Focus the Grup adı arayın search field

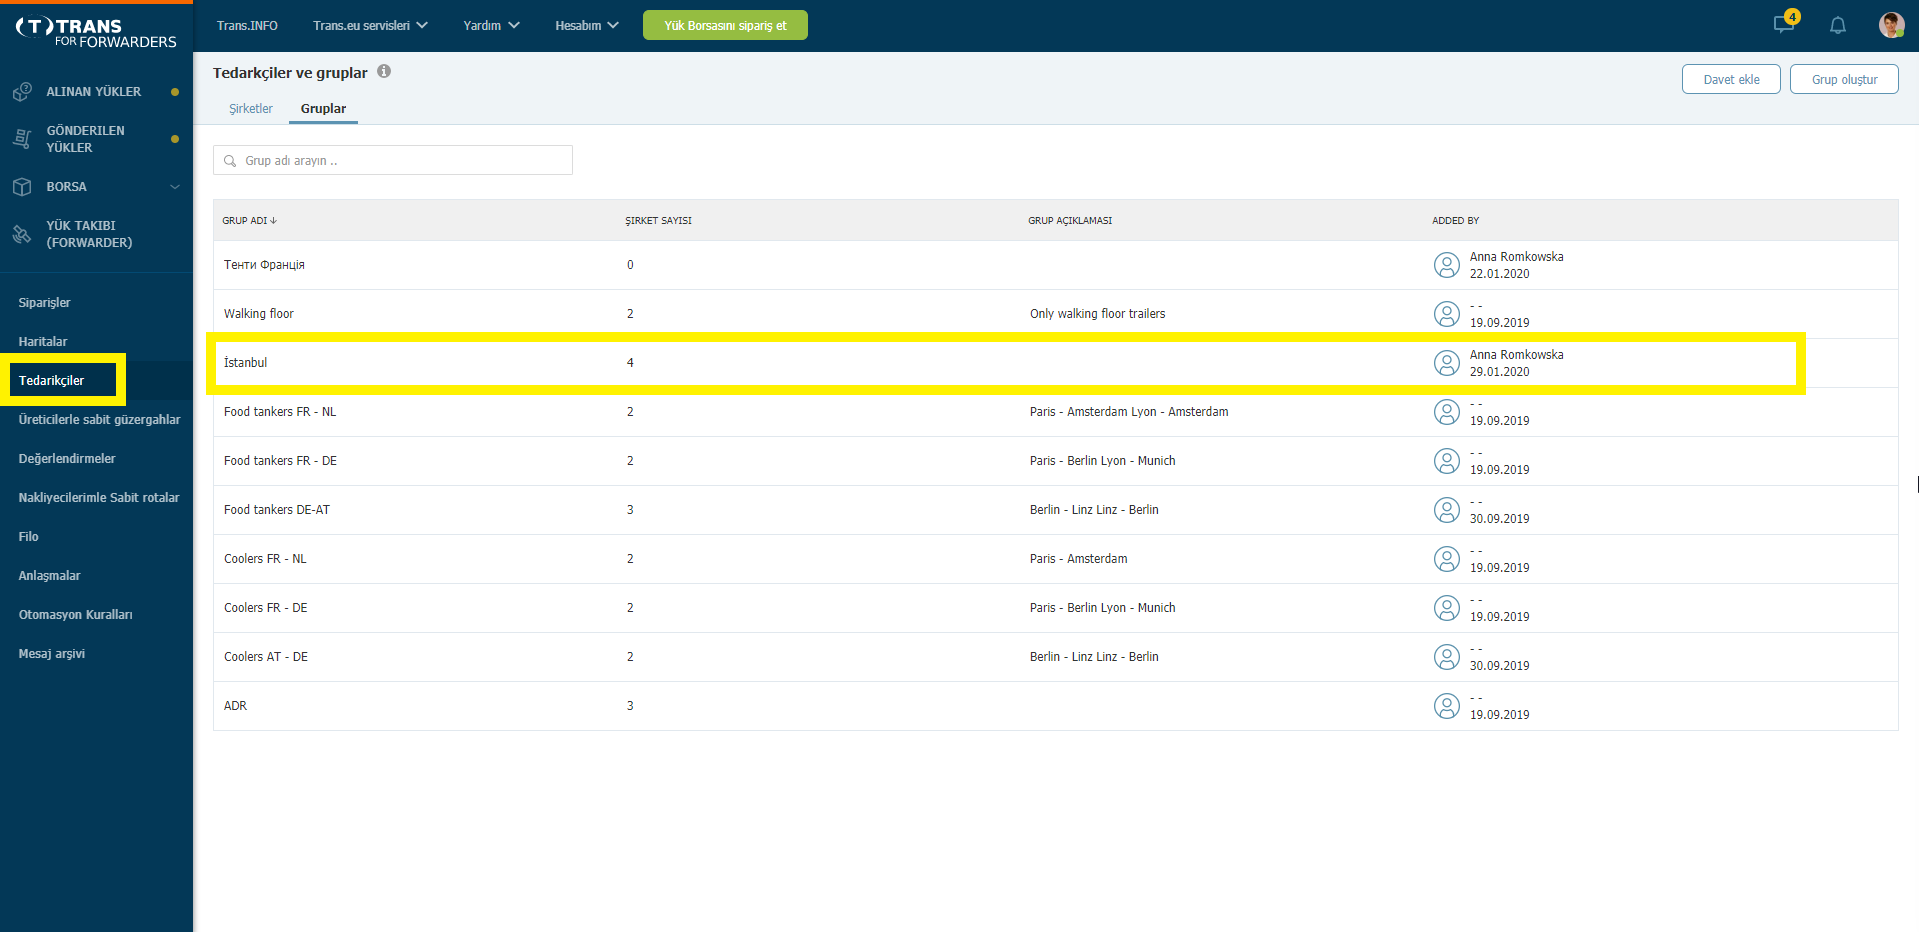pos(393,160)
